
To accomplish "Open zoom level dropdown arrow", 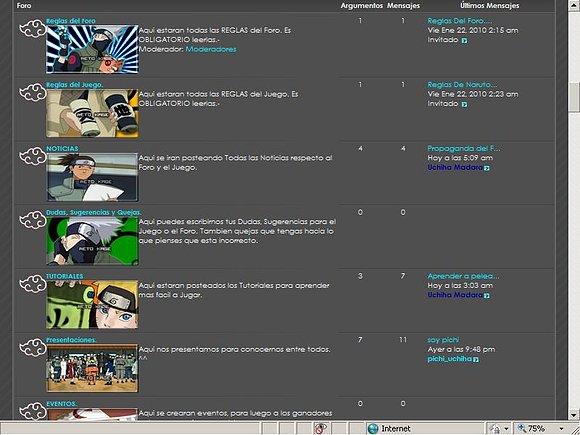I will tap(562, 429).
